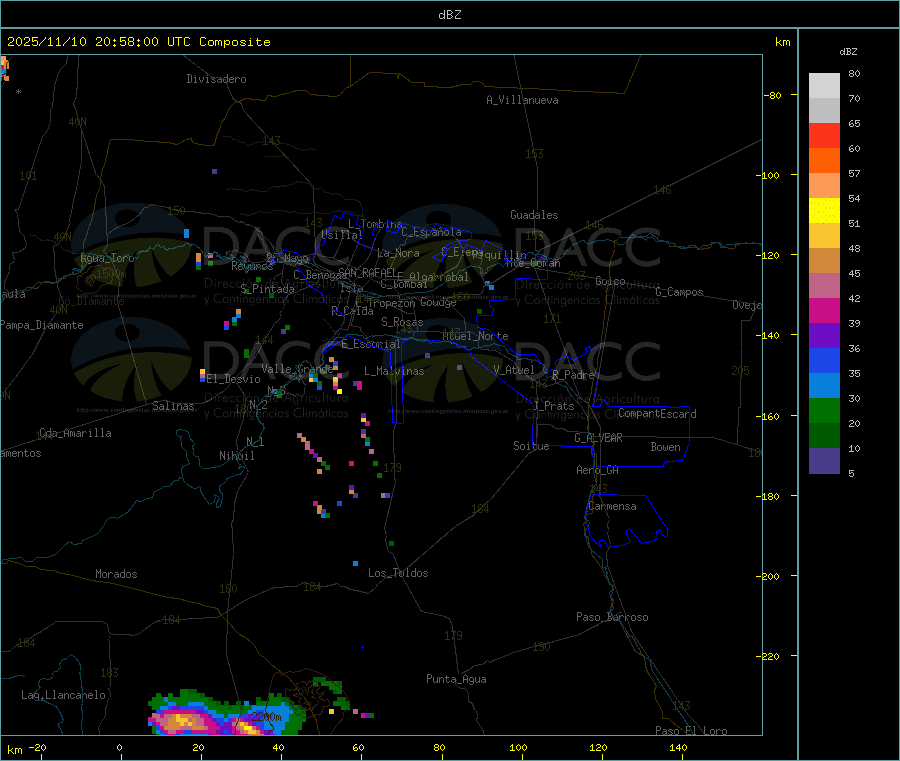Click the Divisadero place label

216,79
